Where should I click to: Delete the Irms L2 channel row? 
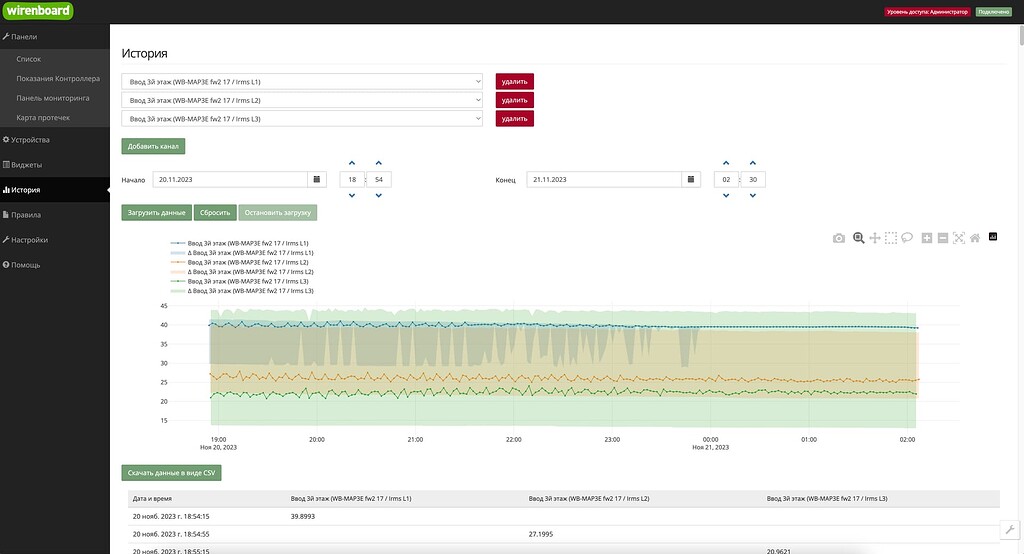pyautogui.click(x=515, y=100)
